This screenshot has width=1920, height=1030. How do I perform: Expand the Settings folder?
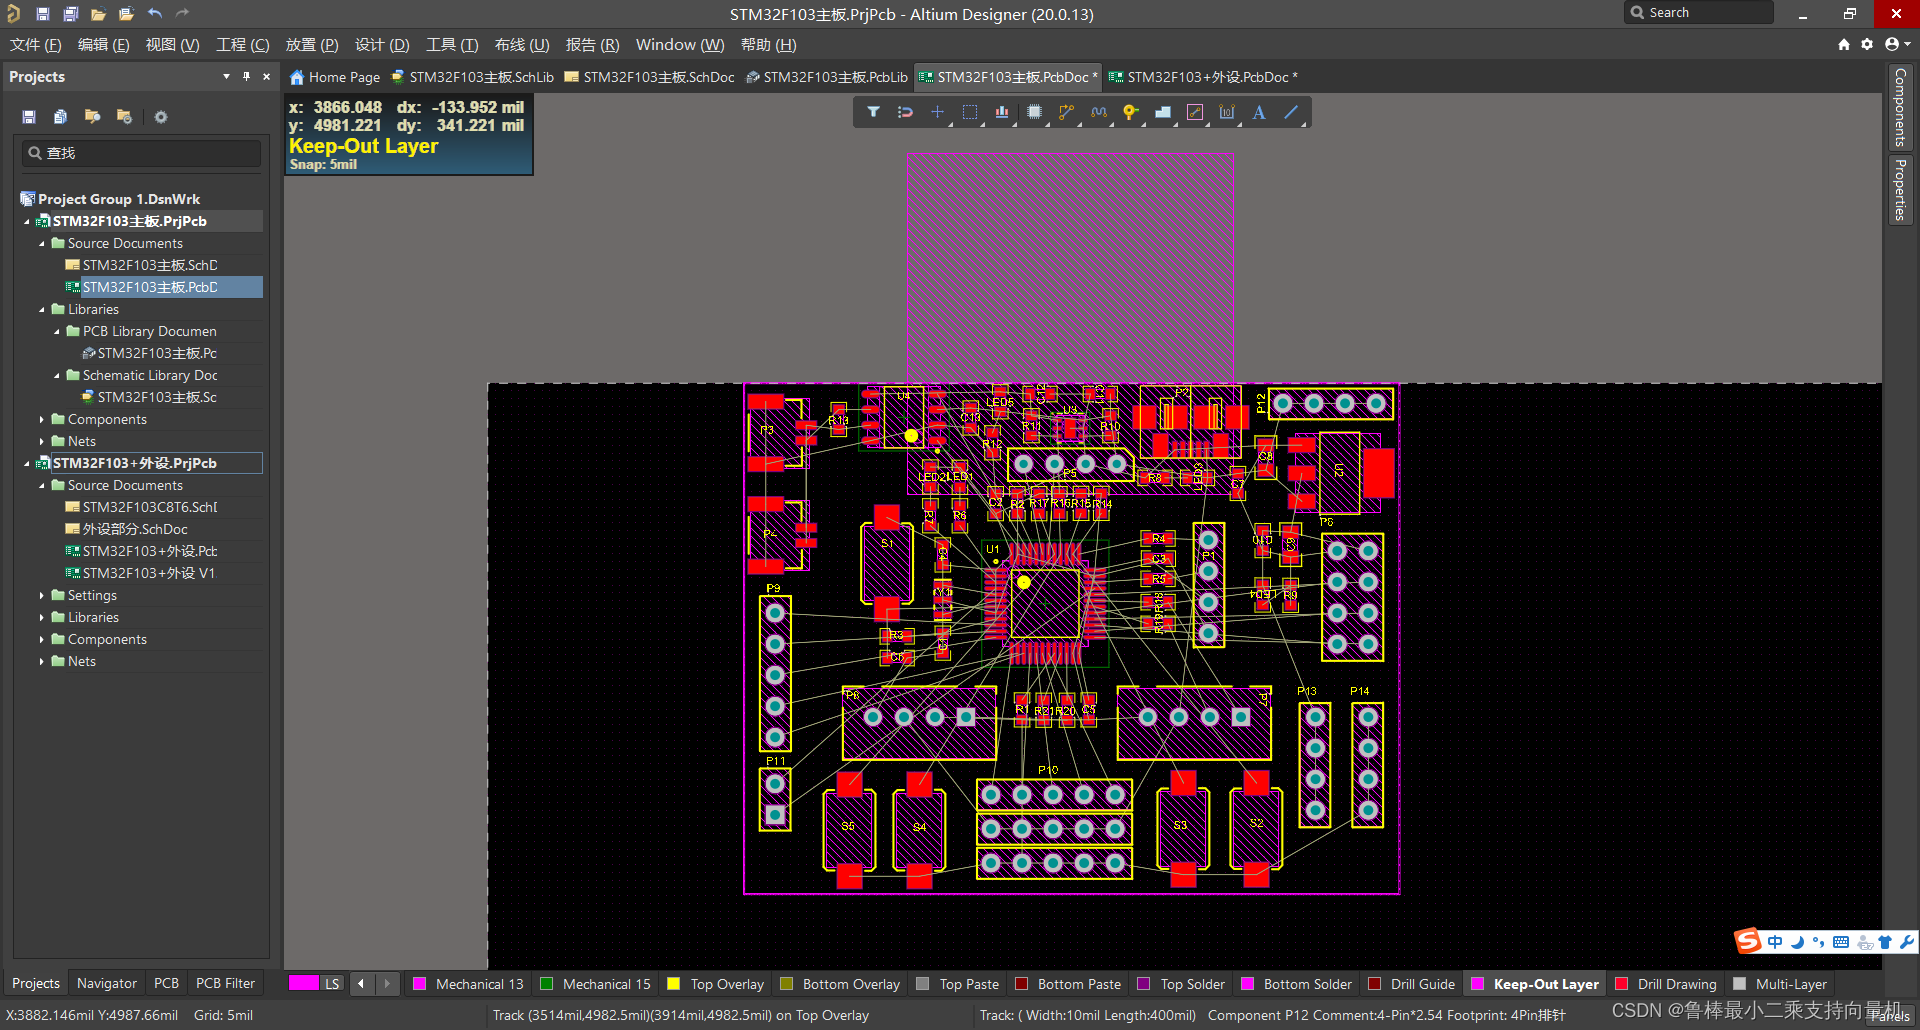click(x=42, y=596)
